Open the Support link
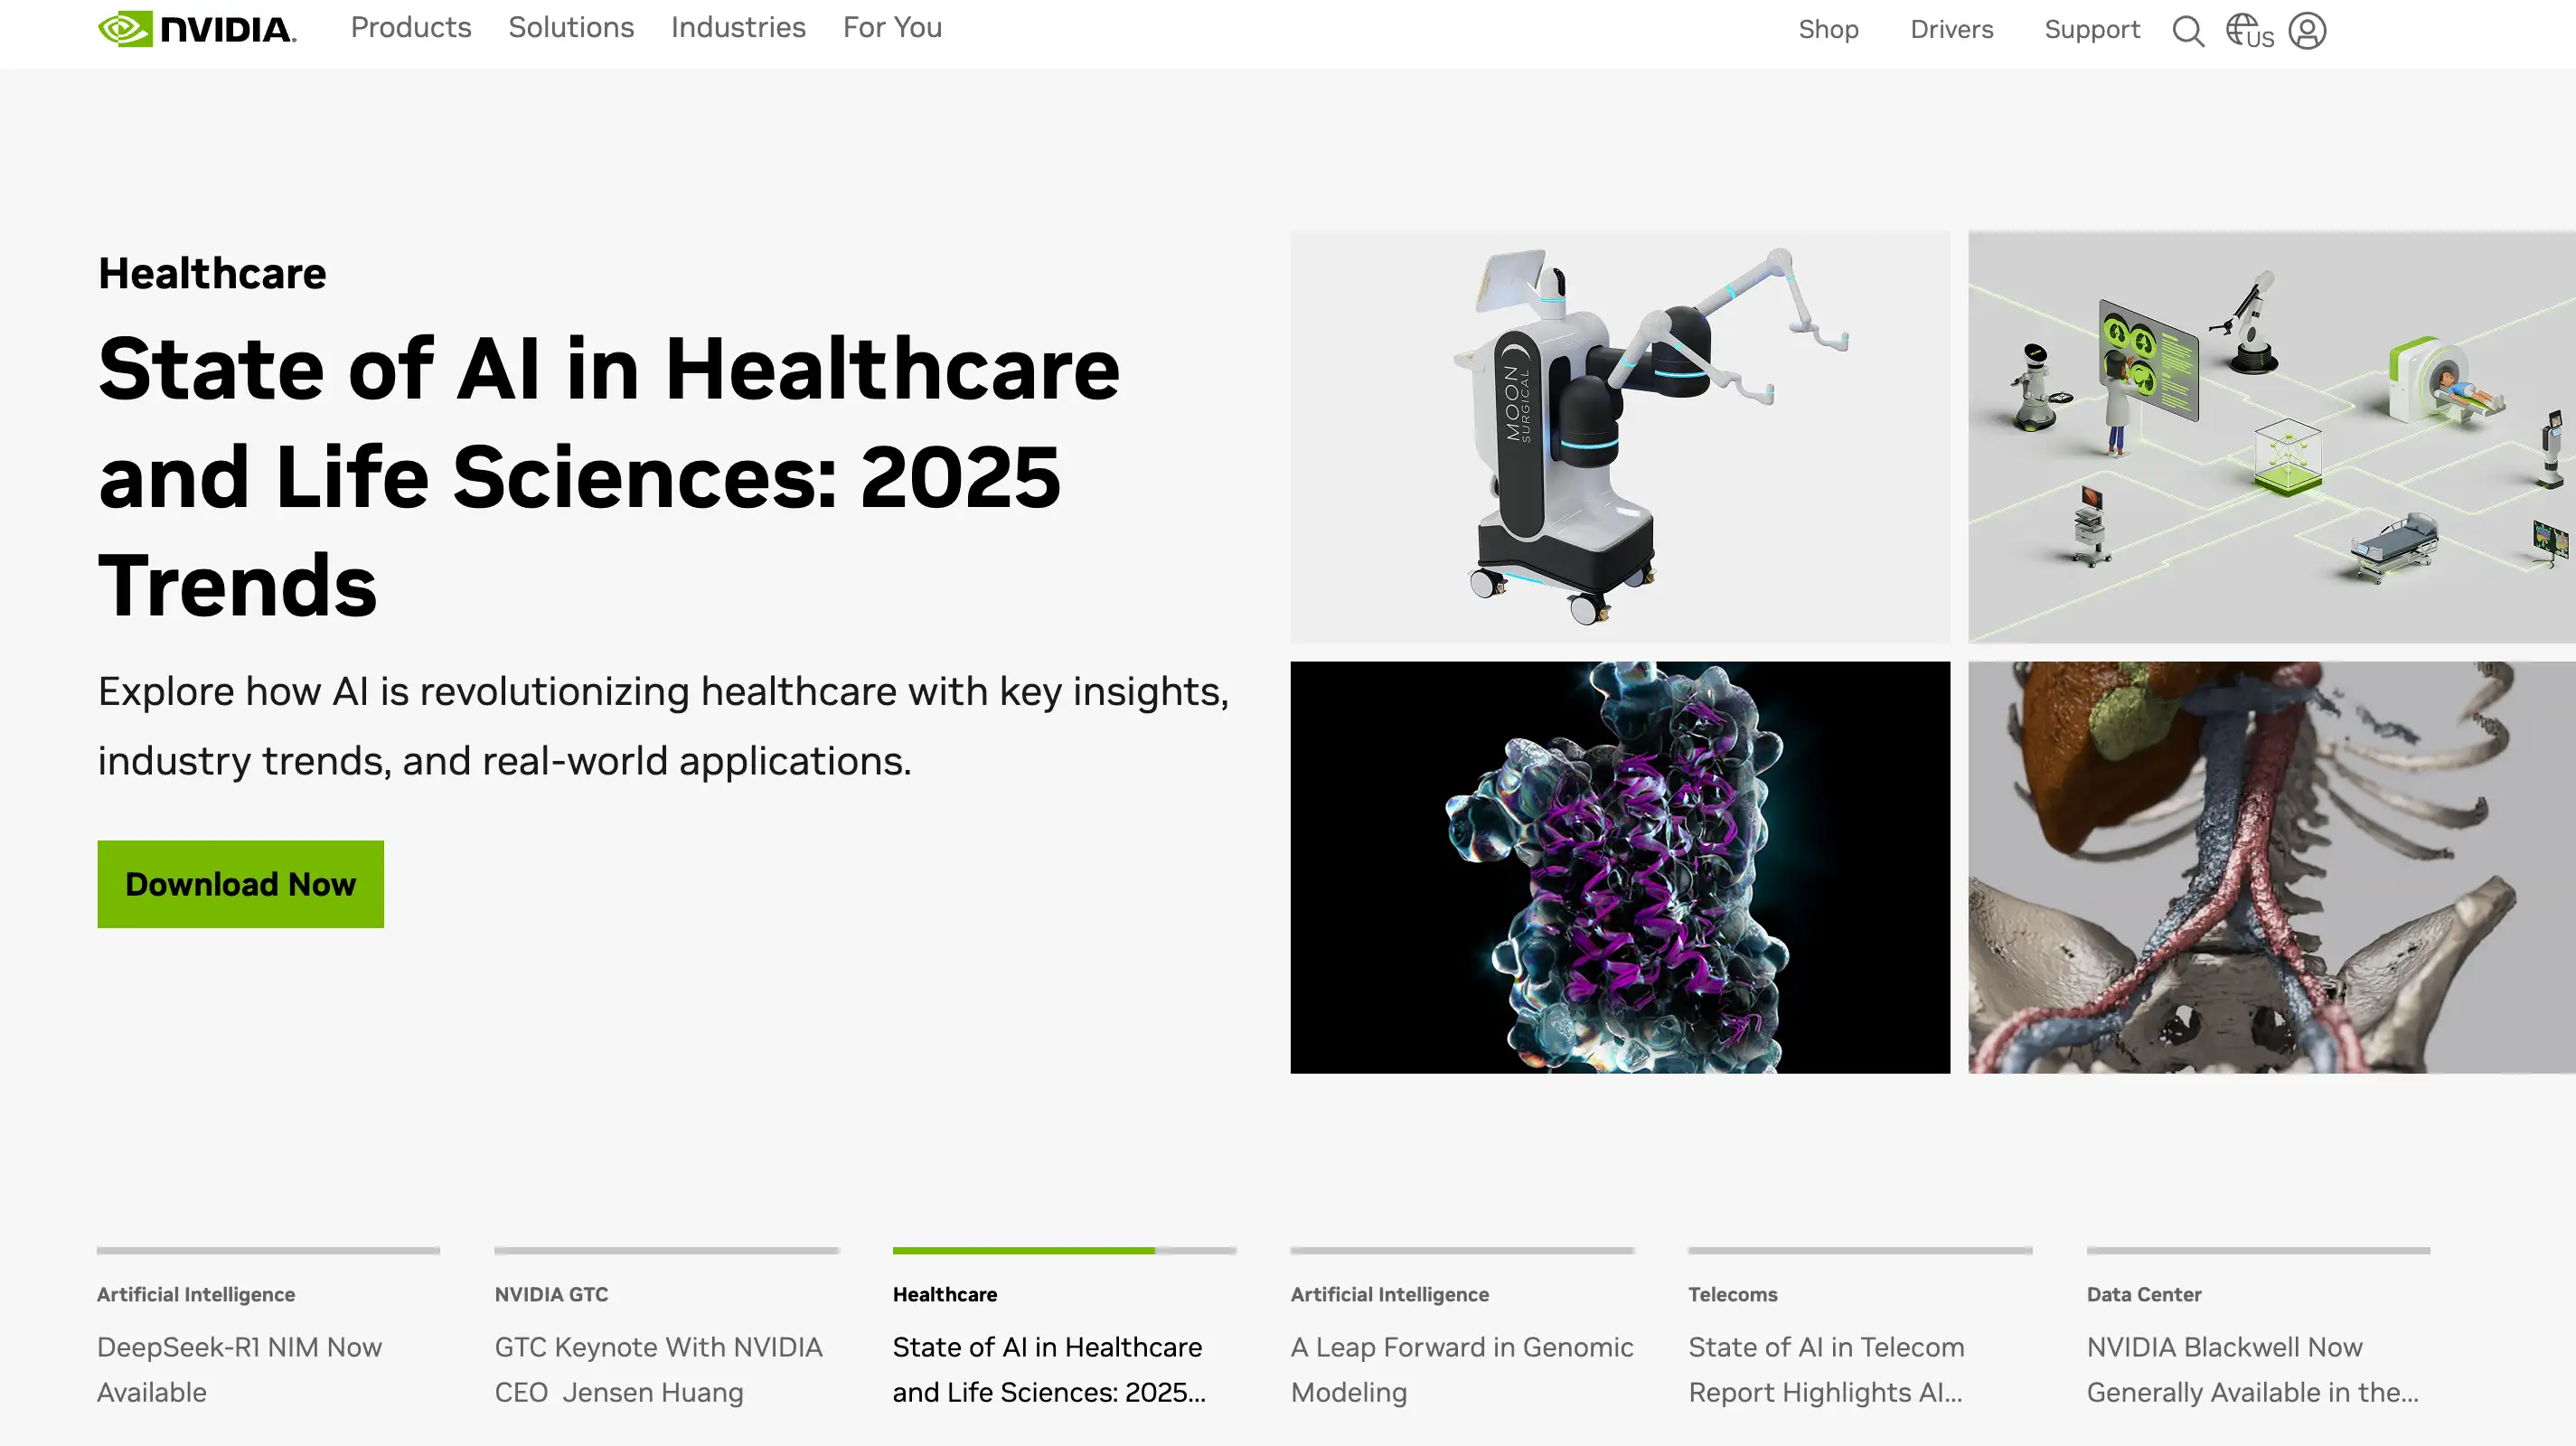 click(x=2092, y=30)
